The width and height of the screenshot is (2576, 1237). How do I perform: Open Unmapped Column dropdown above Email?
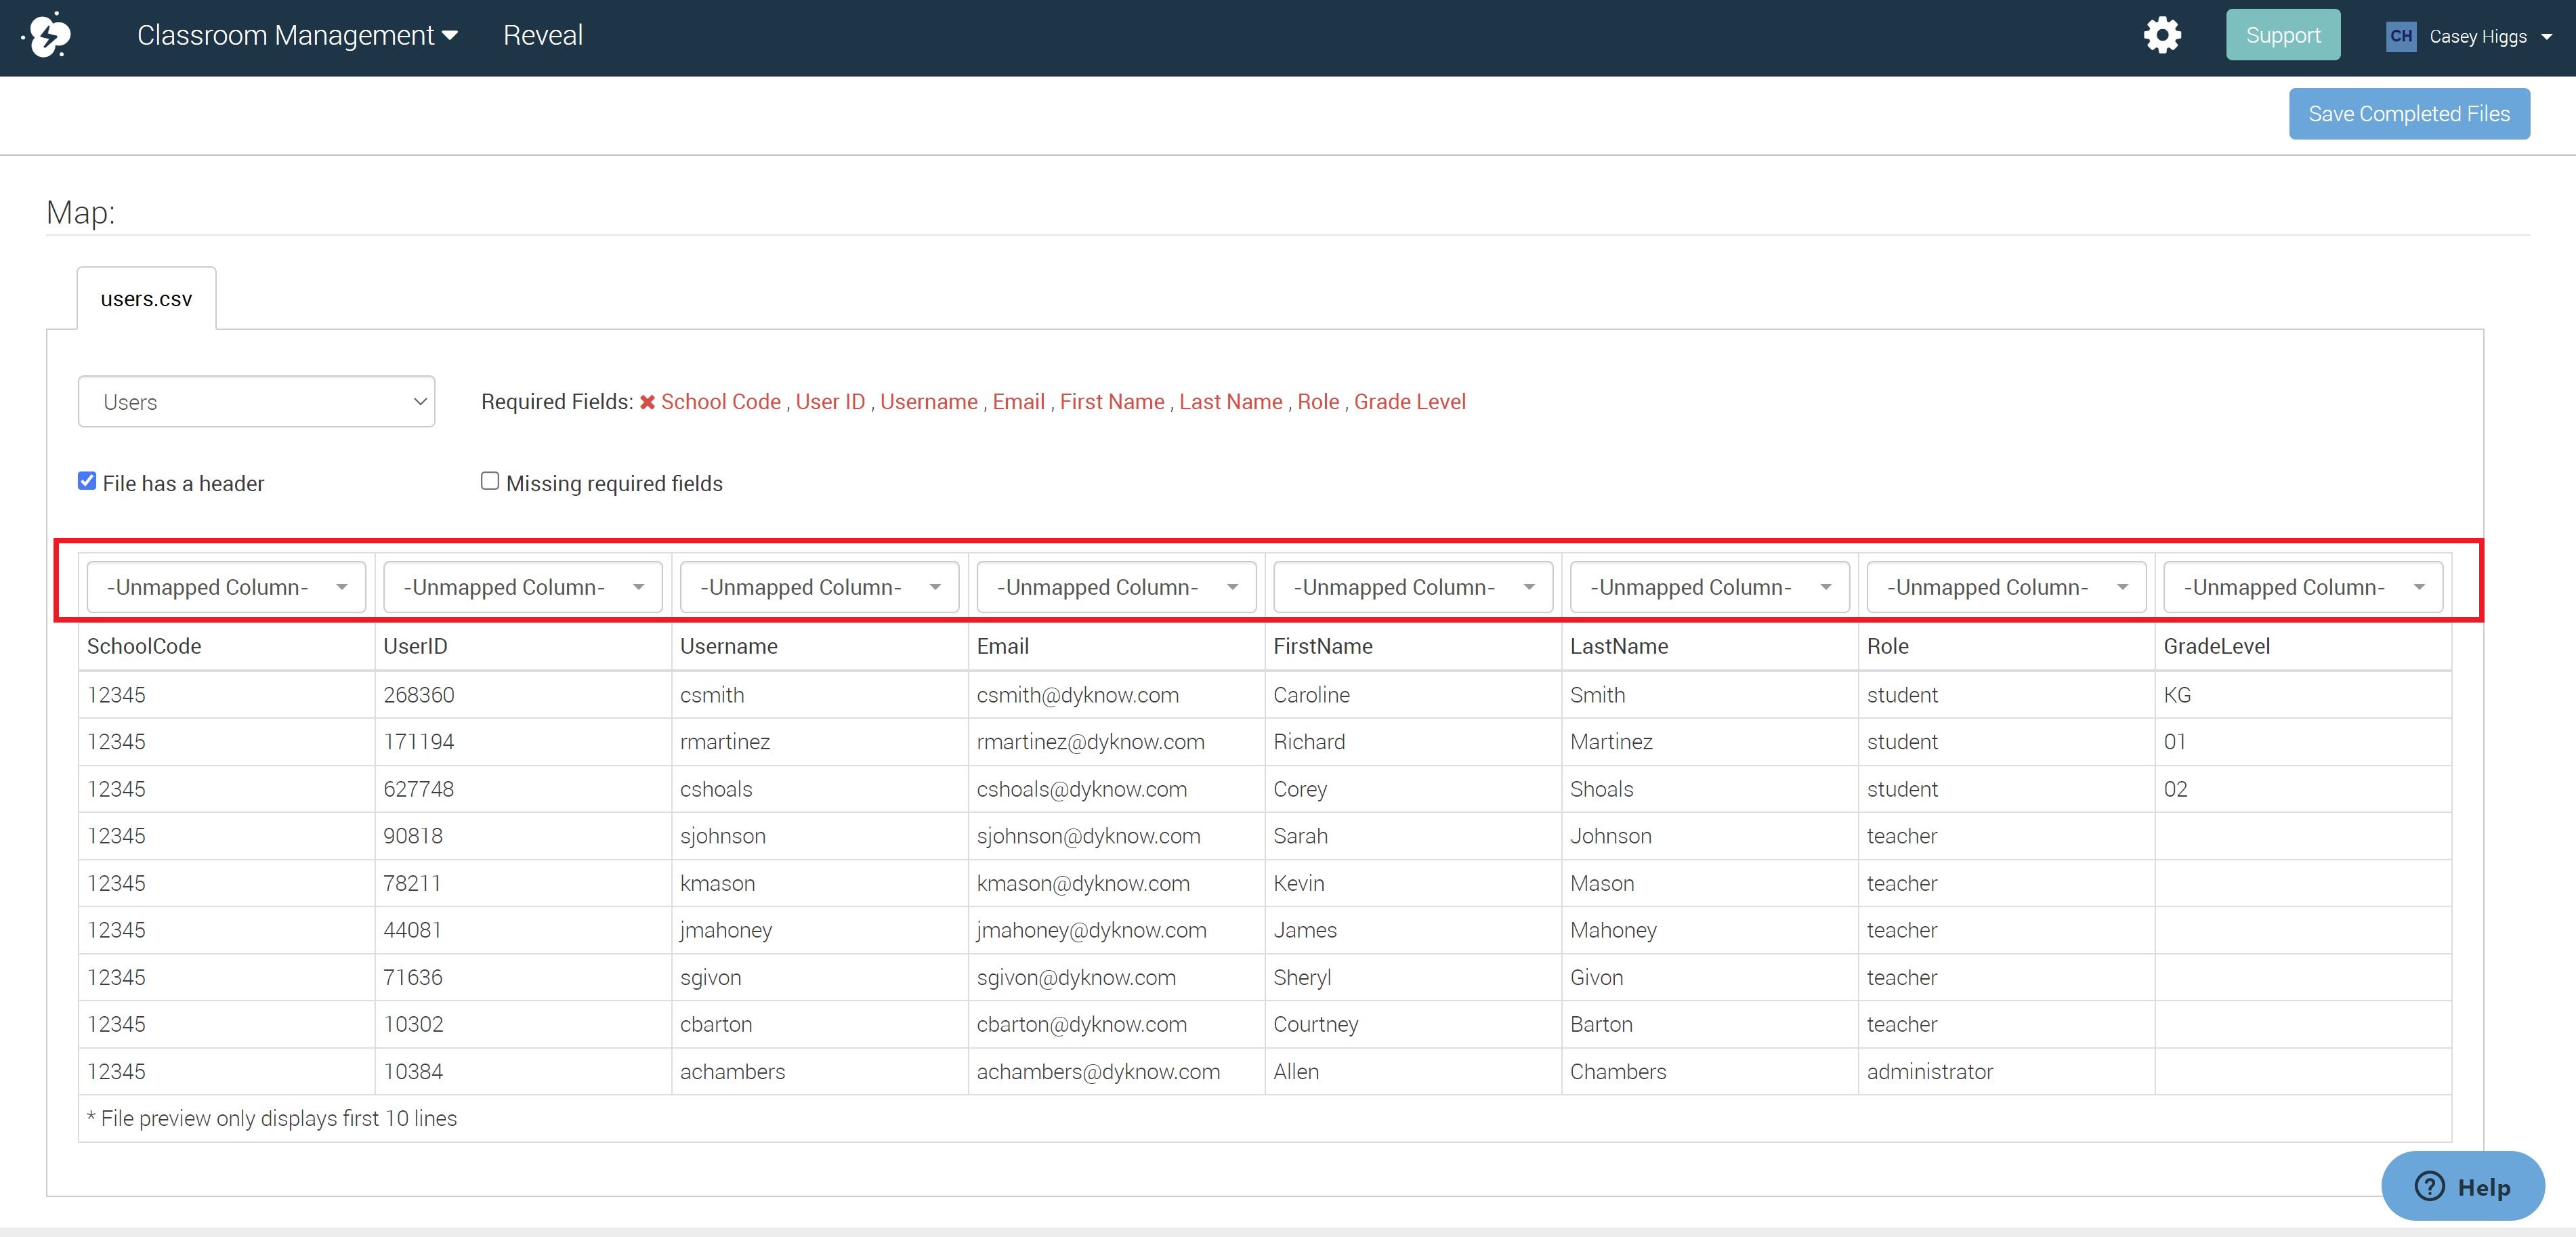pyautogui.click(x=1116, y=587)
